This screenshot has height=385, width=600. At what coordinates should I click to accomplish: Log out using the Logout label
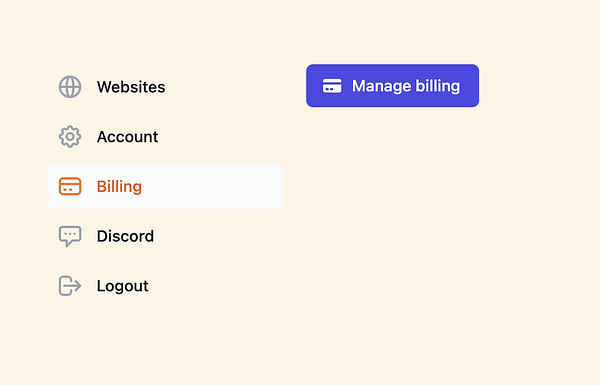(122, 286)
